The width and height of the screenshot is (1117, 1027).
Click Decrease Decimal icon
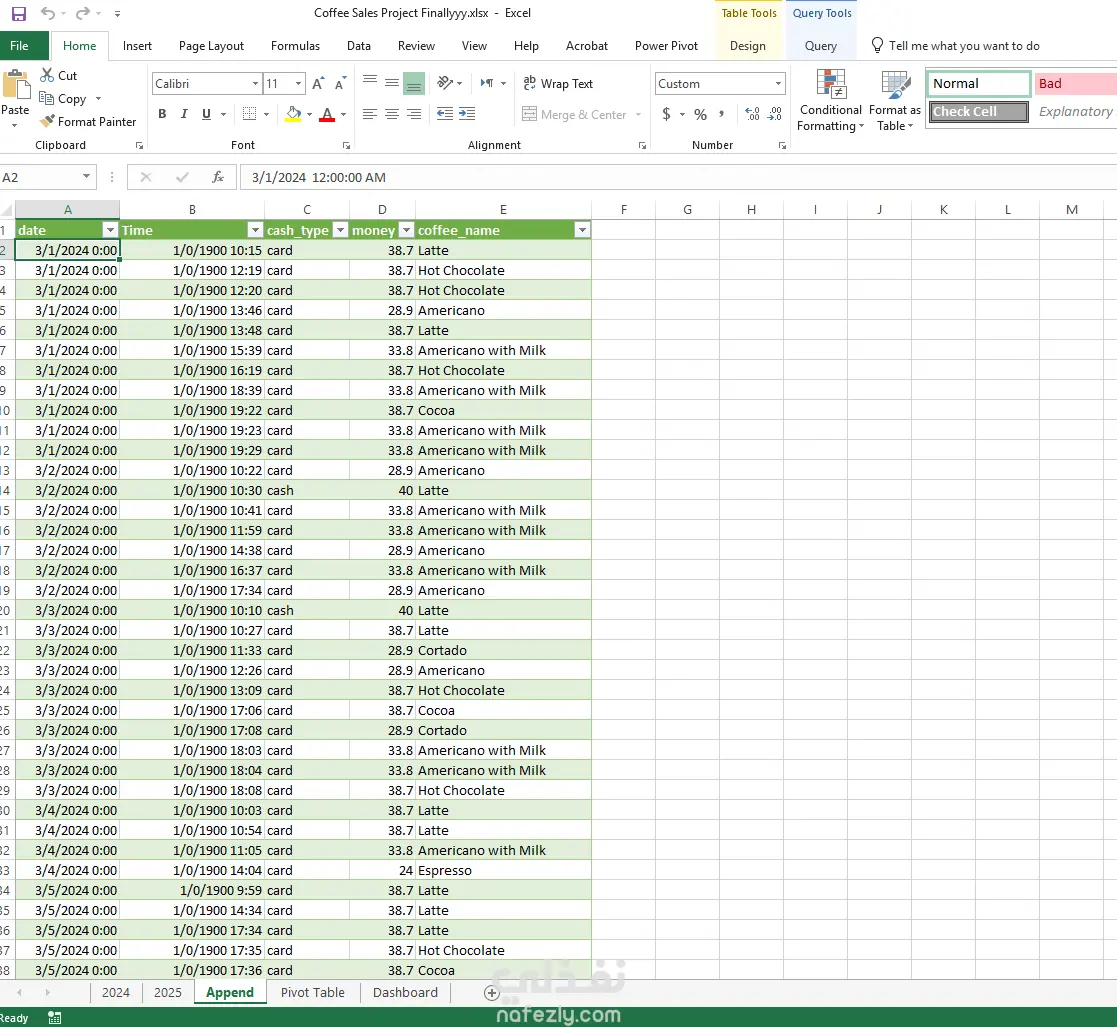pyautogui.click(x=775, y=114)
